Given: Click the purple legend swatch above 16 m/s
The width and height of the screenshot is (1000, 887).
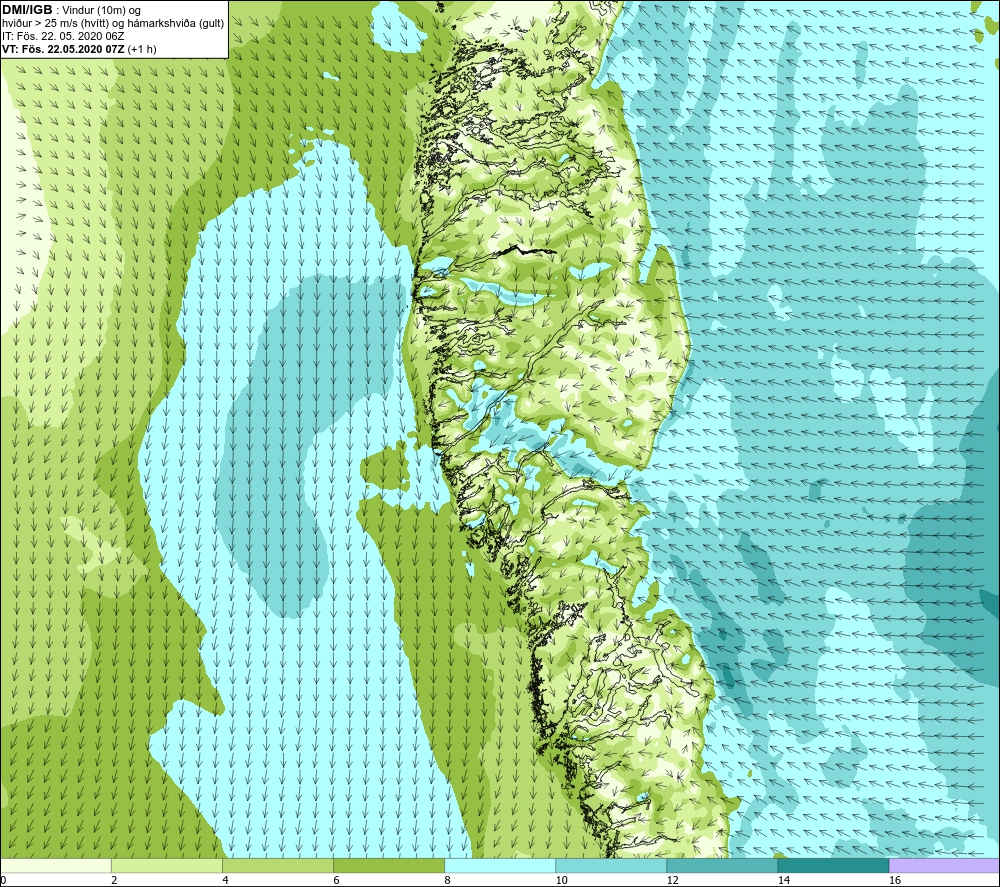Looking at the screenshot, I should click(944, 865).
